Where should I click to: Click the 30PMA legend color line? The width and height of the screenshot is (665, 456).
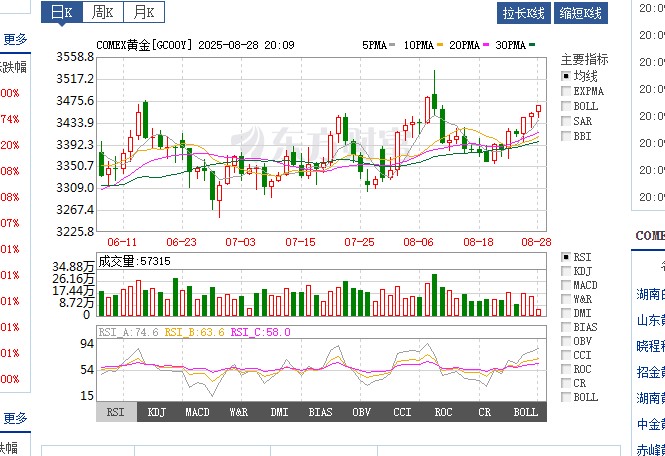pyautogui.click(x=532, y=46)
